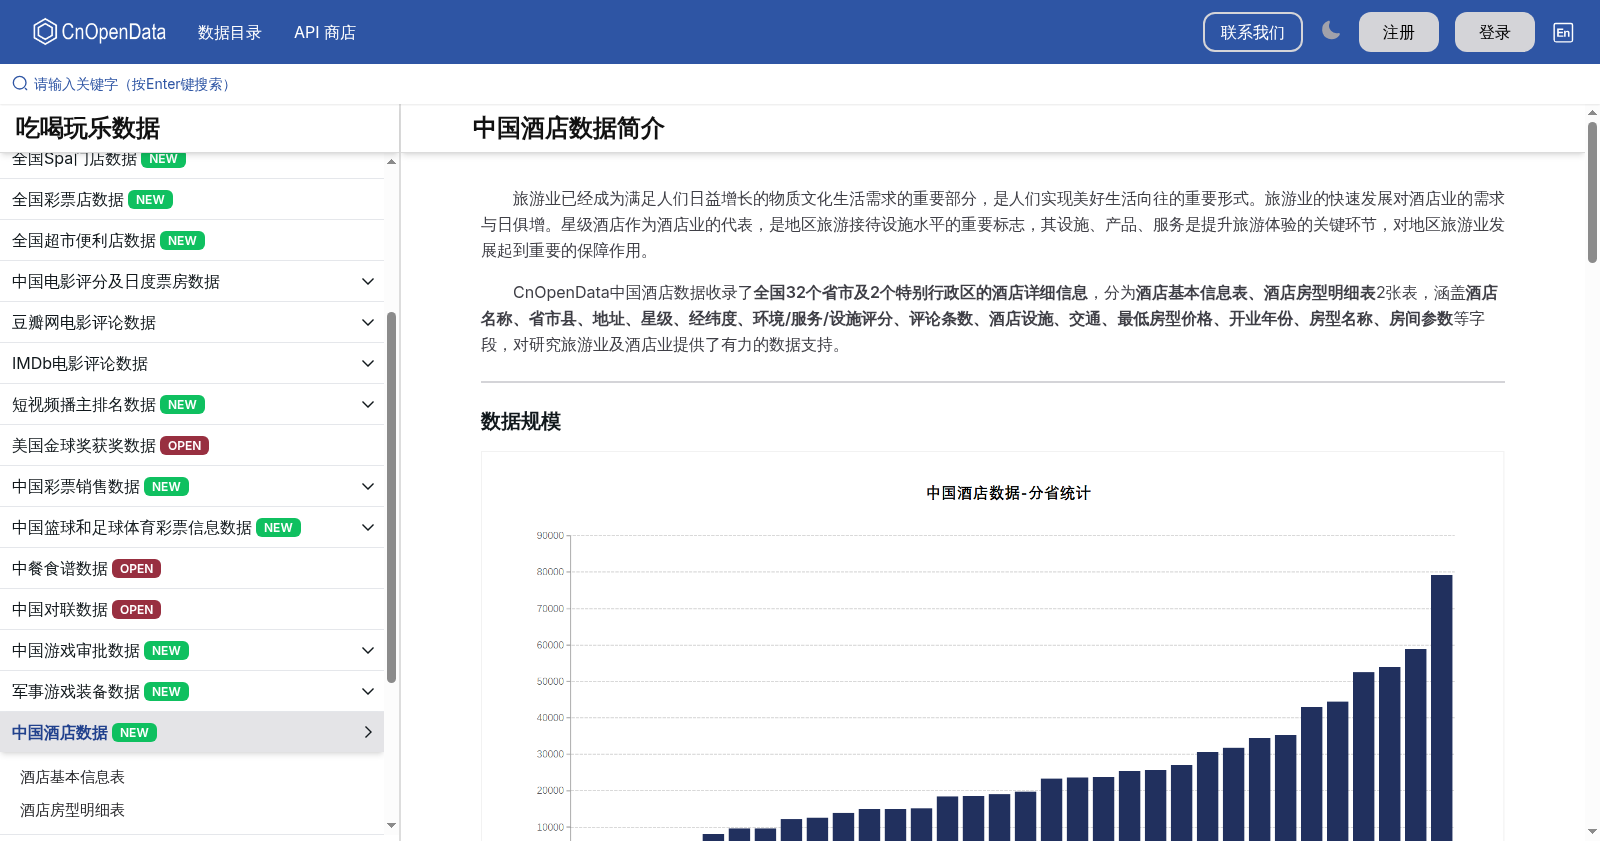This screenshot has height=857, width=1600.
Task: Click the main page scrollbar thumb
Action: 1592,192
